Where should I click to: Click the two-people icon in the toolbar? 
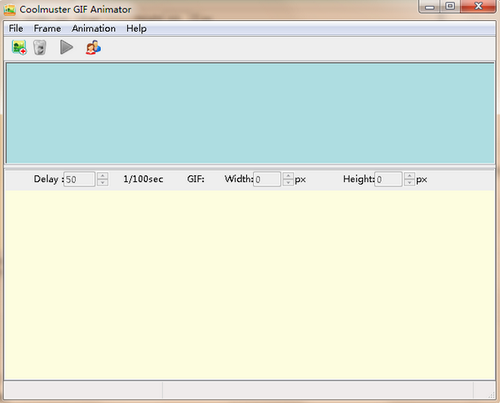click(93, 47)
